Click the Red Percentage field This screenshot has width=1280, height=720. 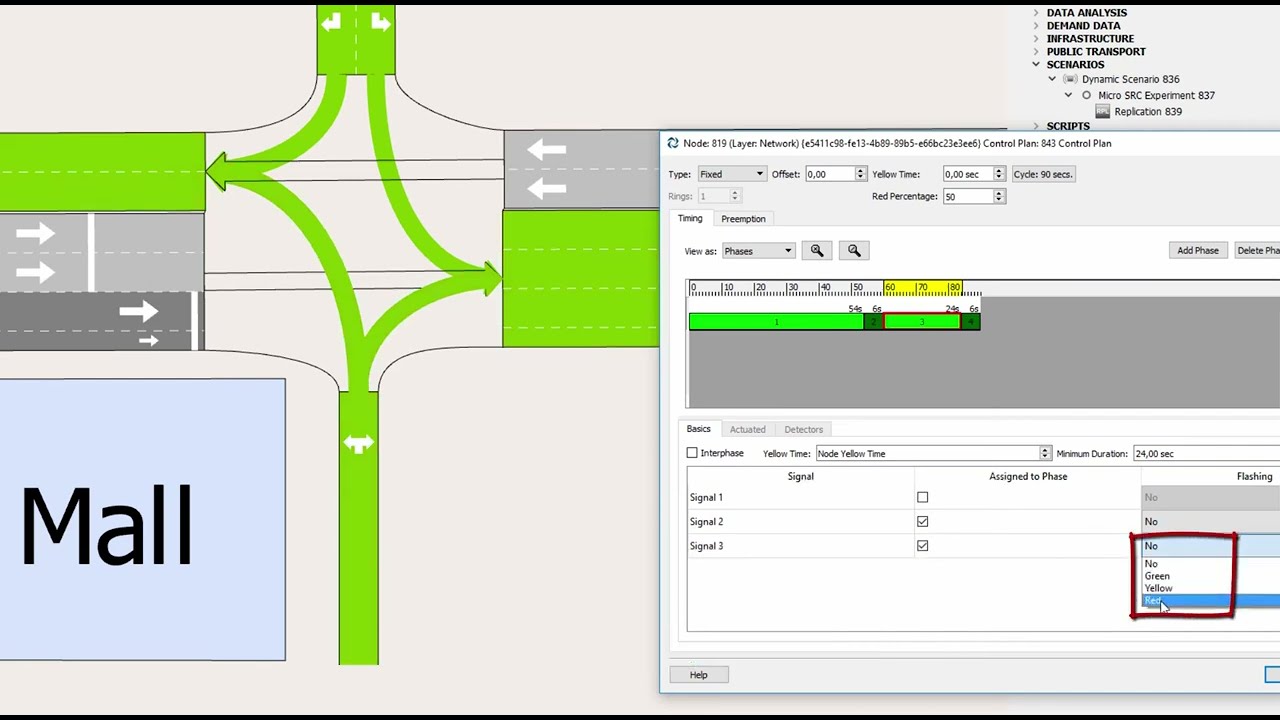click(968, 197)
